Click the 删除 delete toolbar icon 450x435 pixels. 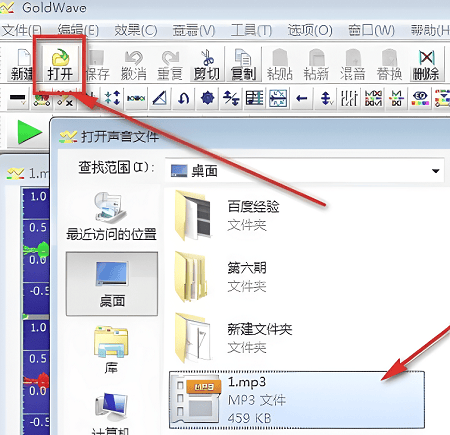point(426,65)
